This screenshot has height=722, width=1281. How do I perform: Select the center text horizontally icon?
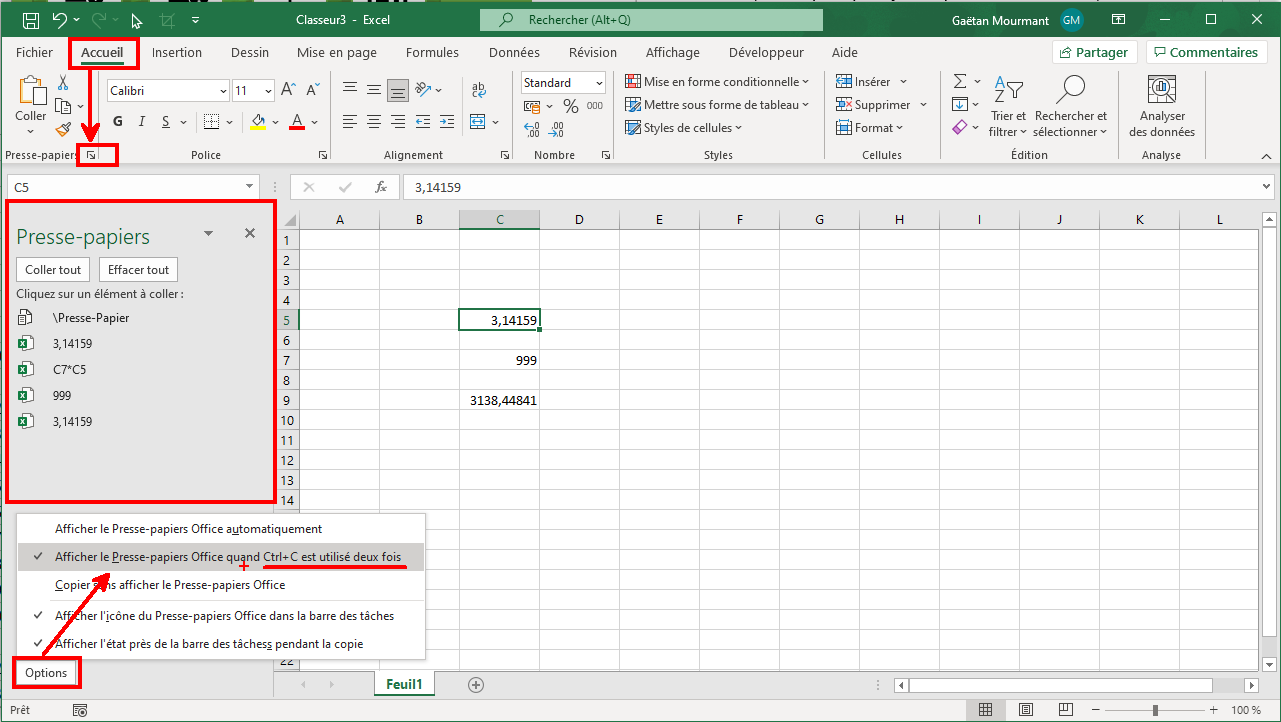pos(374,122)
